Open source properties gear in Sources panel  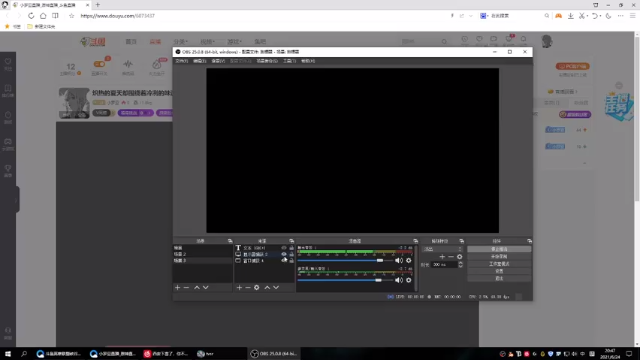click(x=256, y=287)
